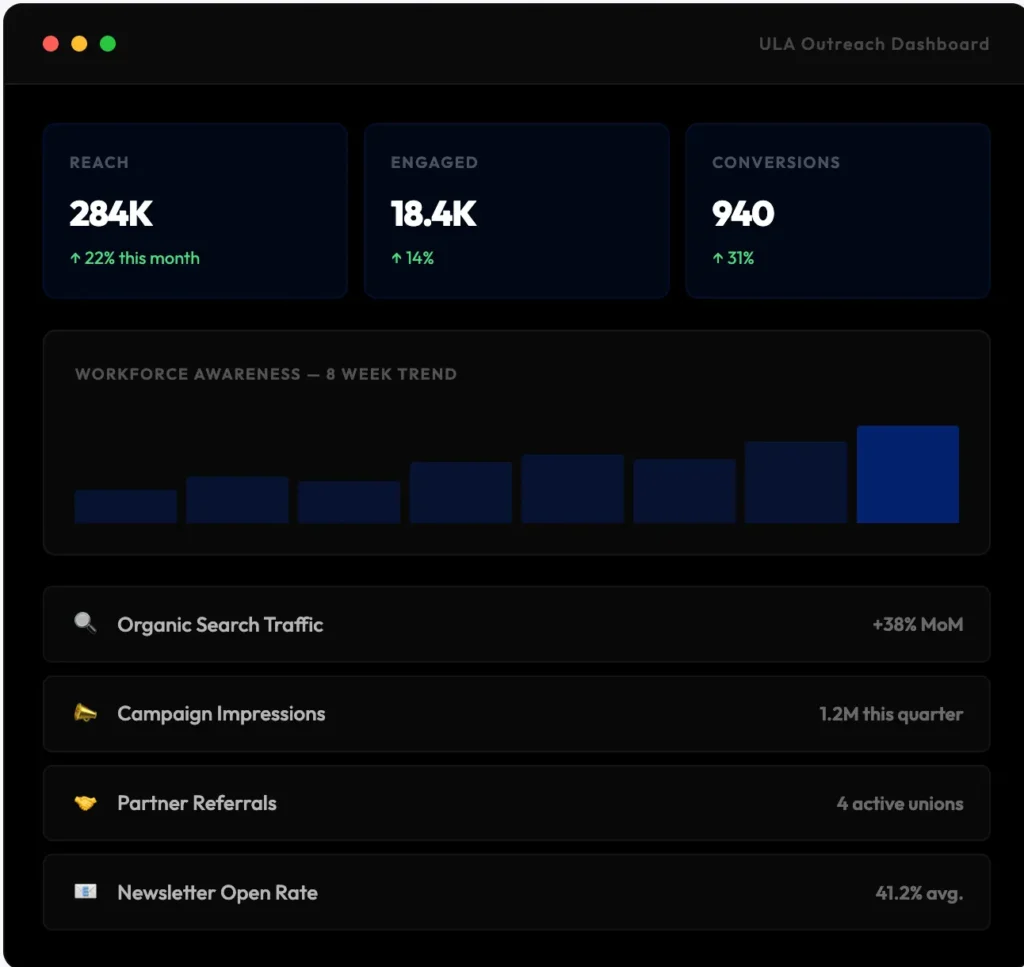Select the brightest final week bar in trend chart

coord(908,474)
